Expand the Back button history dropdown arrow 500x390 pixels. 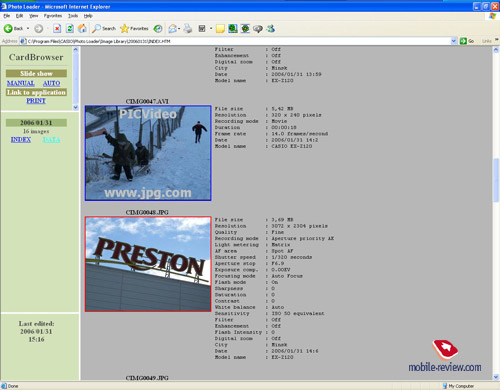click(x=28, y=29)
